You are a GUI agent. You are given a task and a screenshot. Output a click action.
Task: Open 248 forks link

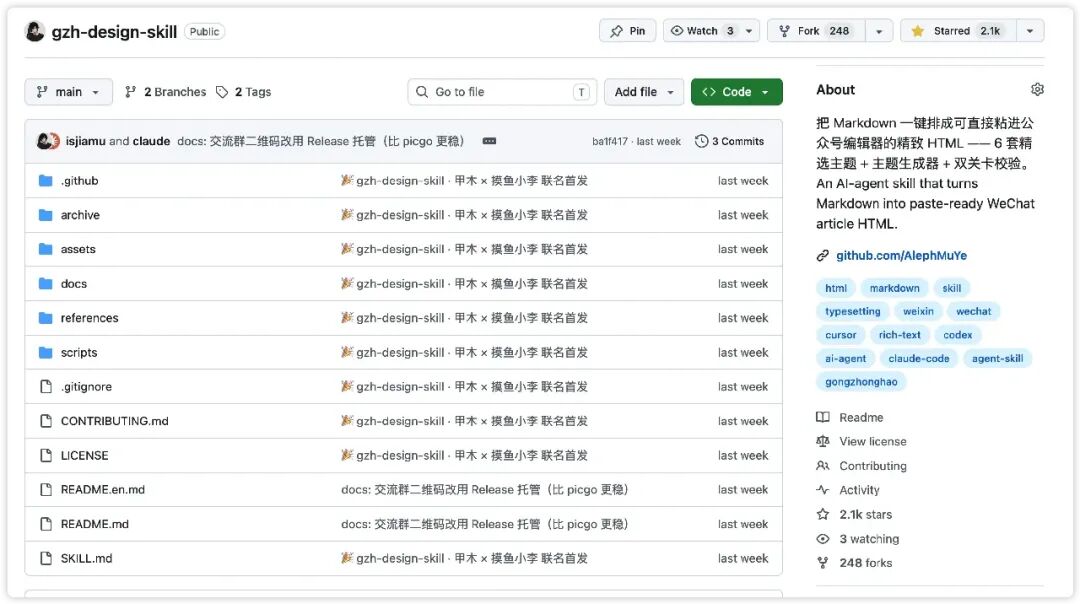854,563
